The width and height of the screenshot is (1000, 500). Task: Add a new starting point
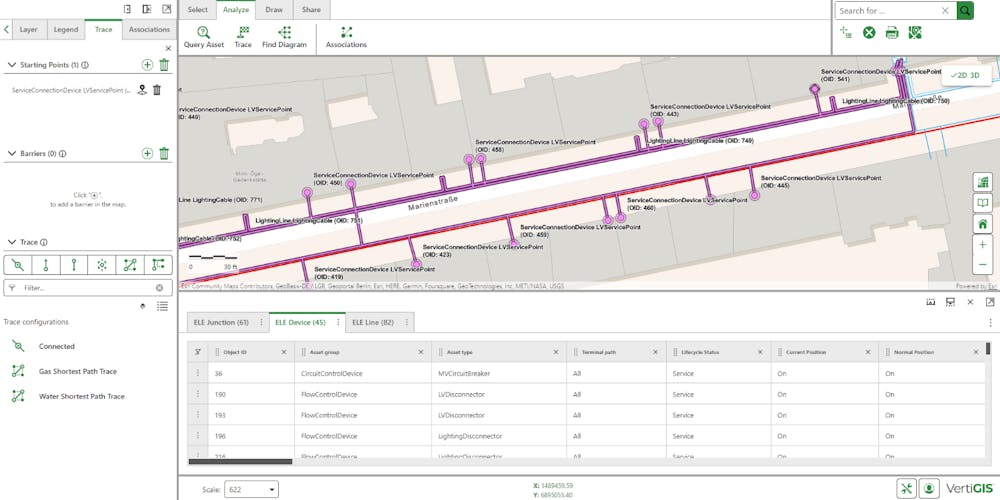147,65
